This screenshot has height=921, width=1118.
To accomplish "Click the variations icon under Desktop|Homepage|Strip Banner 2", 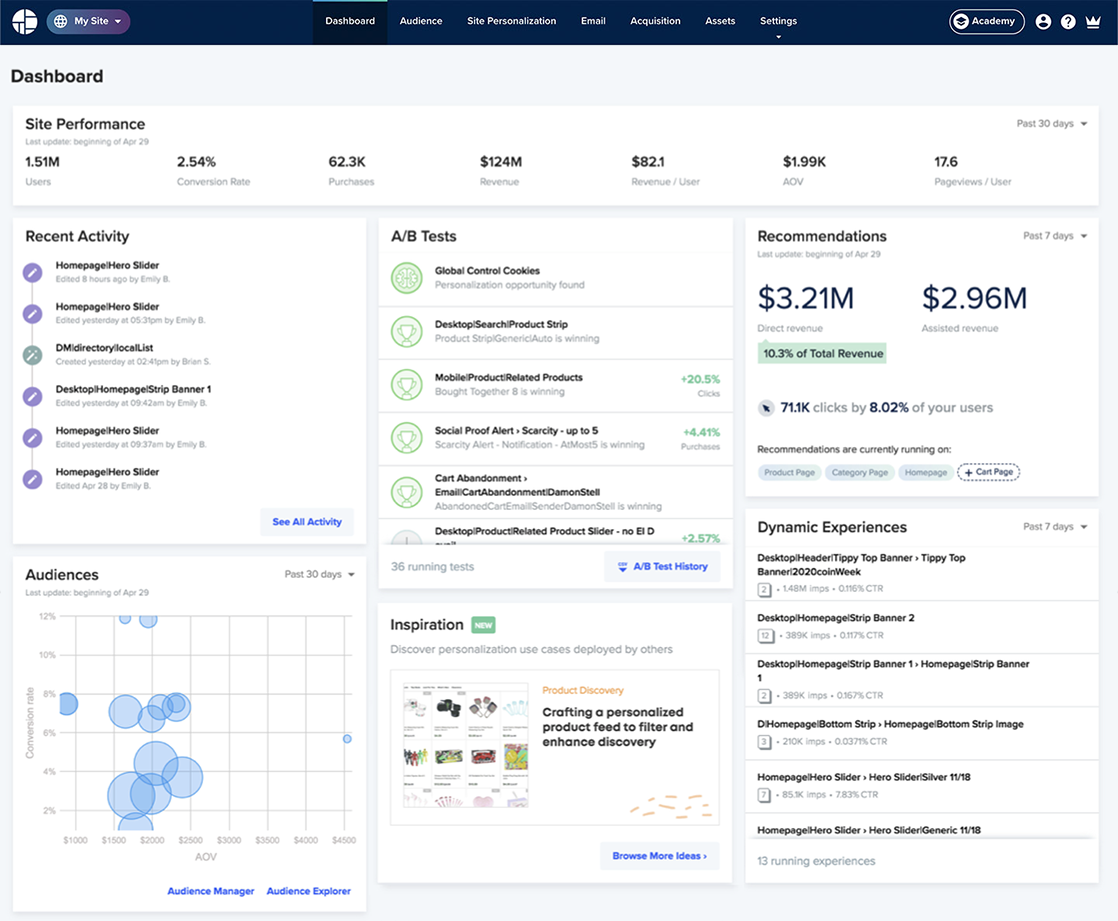I will coord(764,635).
